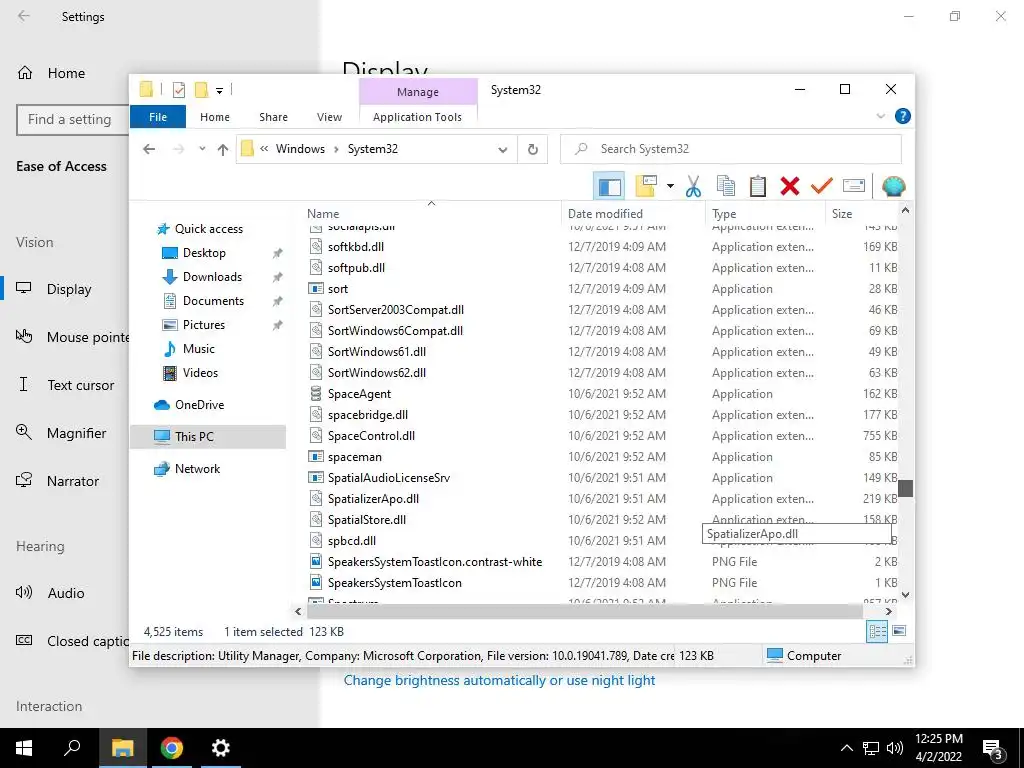The image size is (1024, 768).
Task: Open Chrome from the taskbar
Action: pyautogui.click(x=172, y=748)
